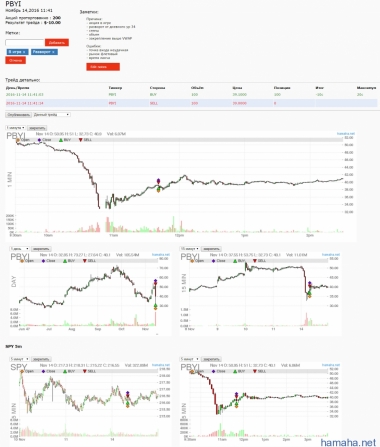Click the SELL legend triangle on SPY chart

click(x=85, y=371)
